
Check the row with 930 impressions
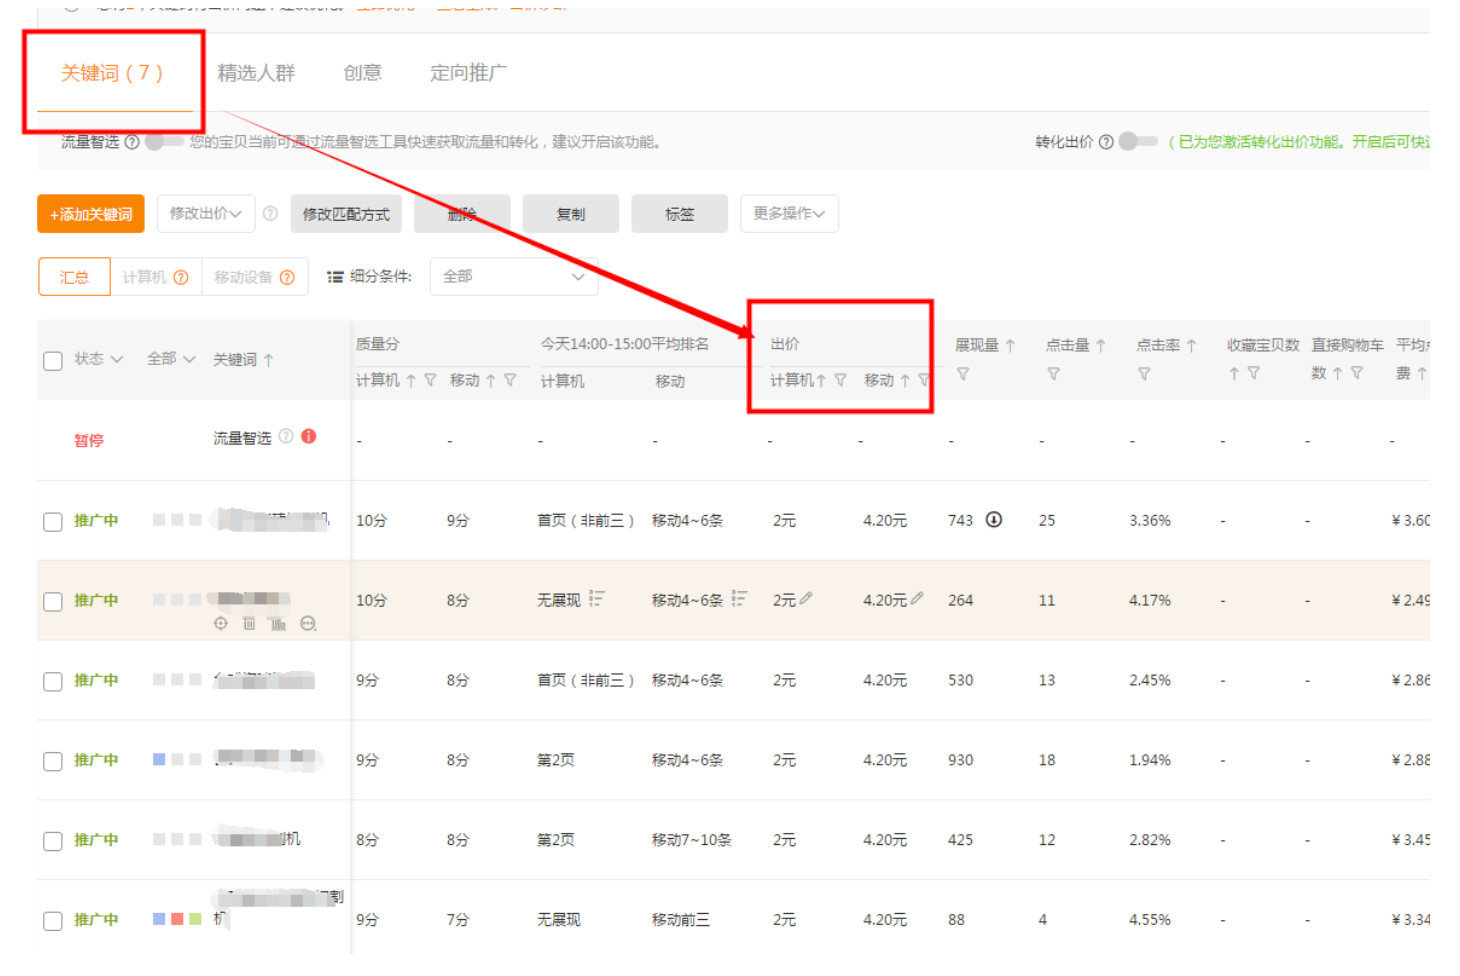(53, 762)
